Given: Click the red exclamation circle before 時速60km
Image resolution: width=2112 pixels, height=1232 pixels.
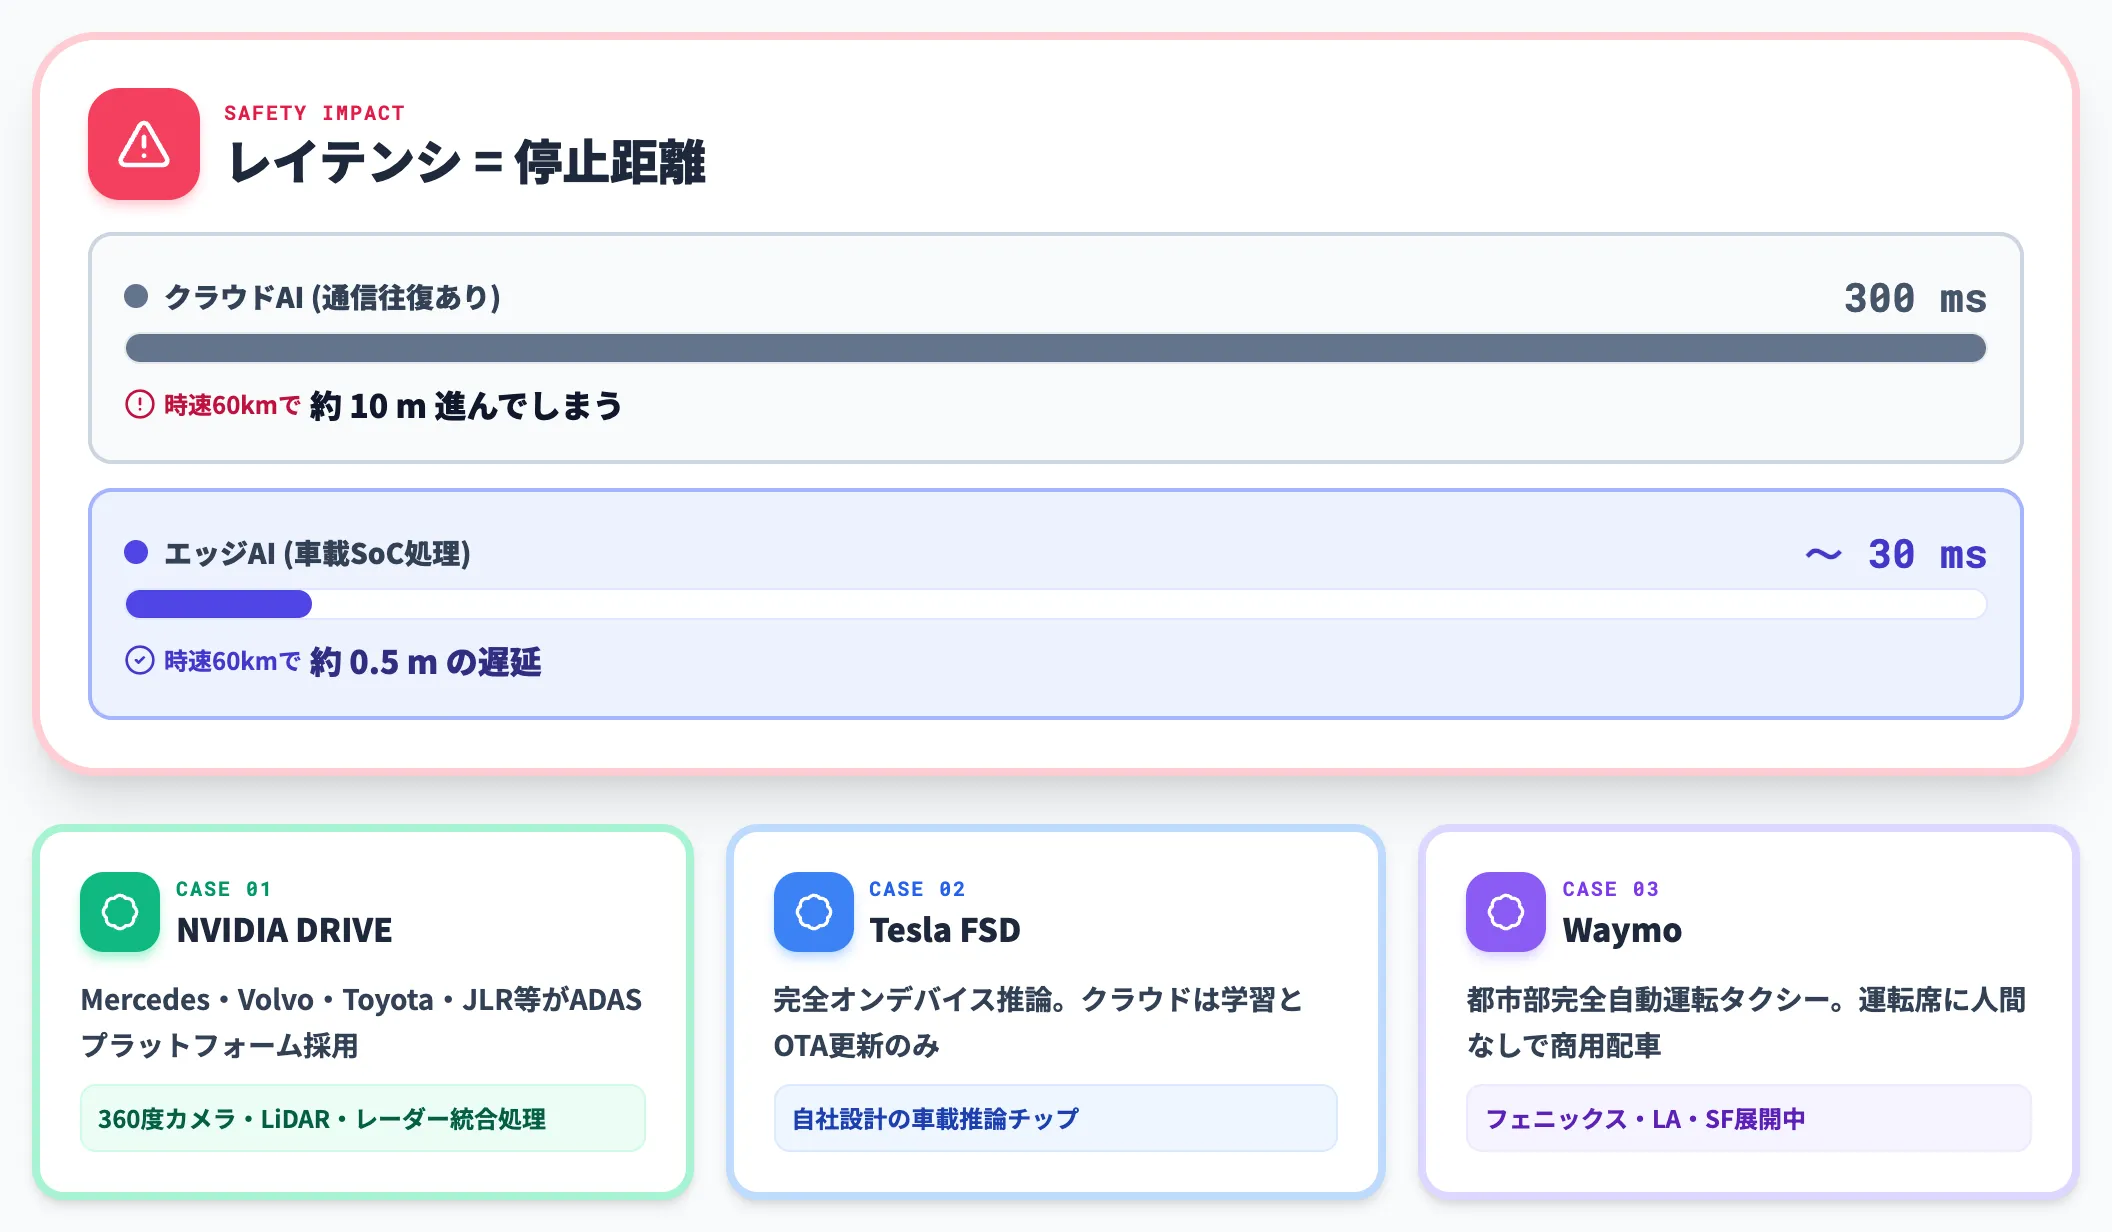Looking at the screenshot, I should 139,405.
